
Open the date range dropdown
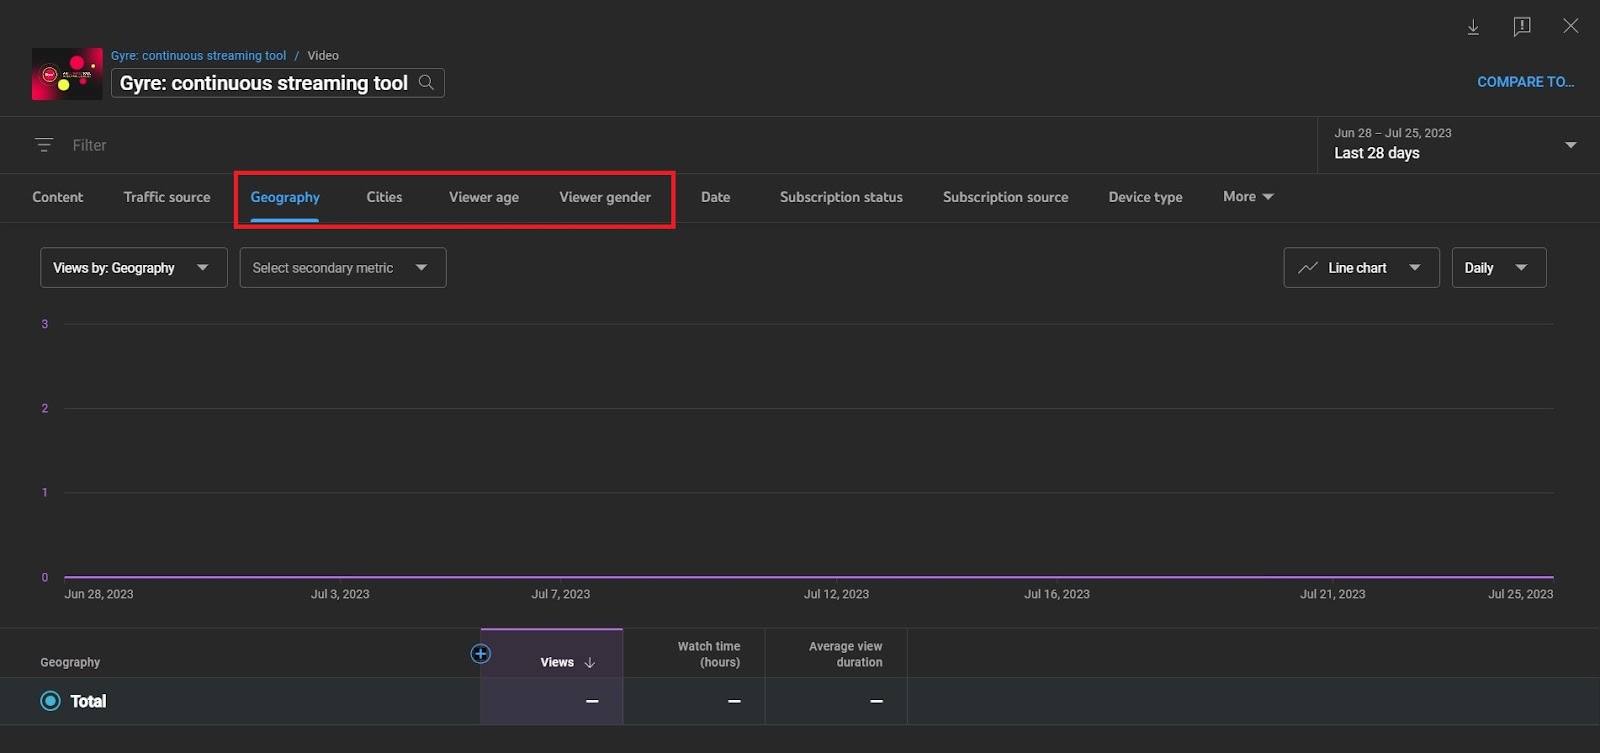[x=1458, y=145]
